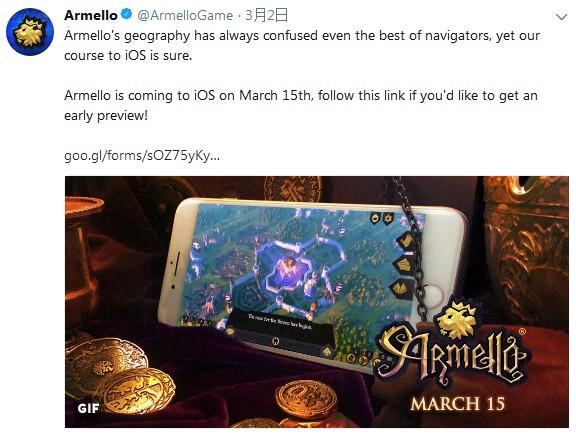Tap the gear settings icon on phone screen
Screen dimensions: 576x436
[x=388, y=219]
